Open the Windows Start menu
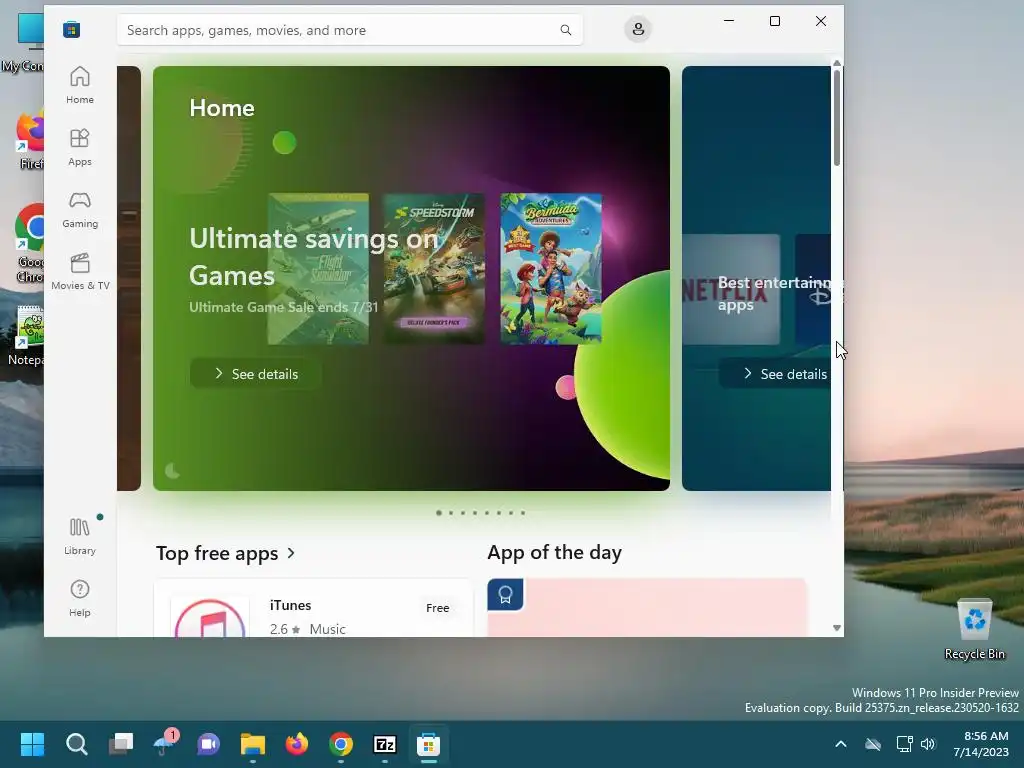This screenshot has height=768, width=1024. (32, 744)
